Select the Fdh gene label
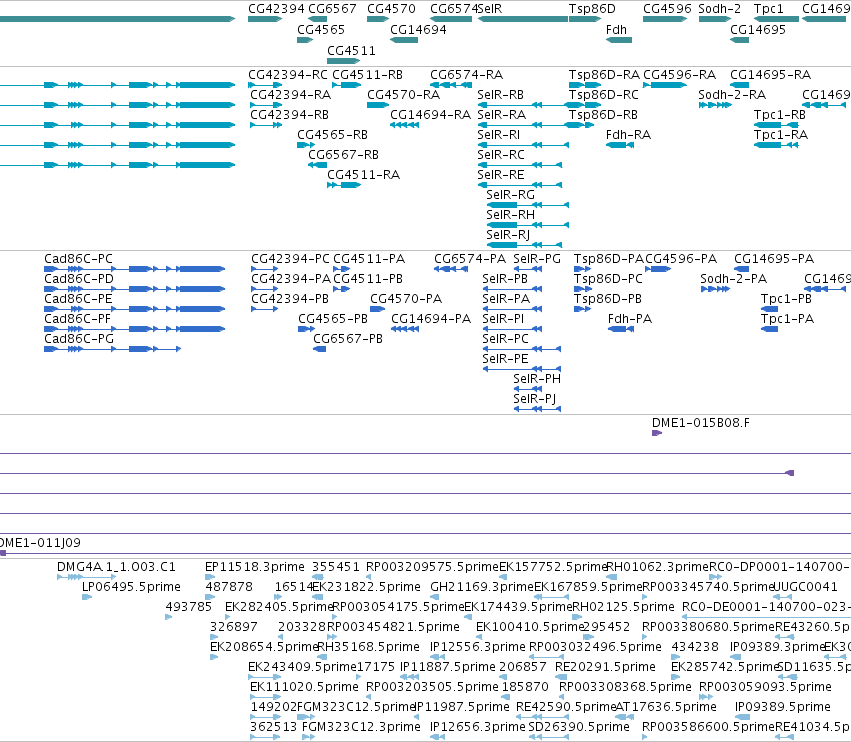This screenshot has width=851, height=742. [616, 29]
